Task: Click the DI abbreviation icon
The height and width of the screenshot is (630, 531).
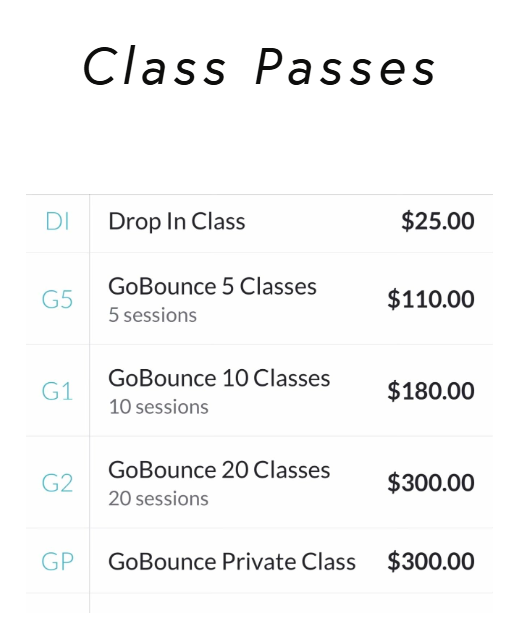Action: coord(57,222)
